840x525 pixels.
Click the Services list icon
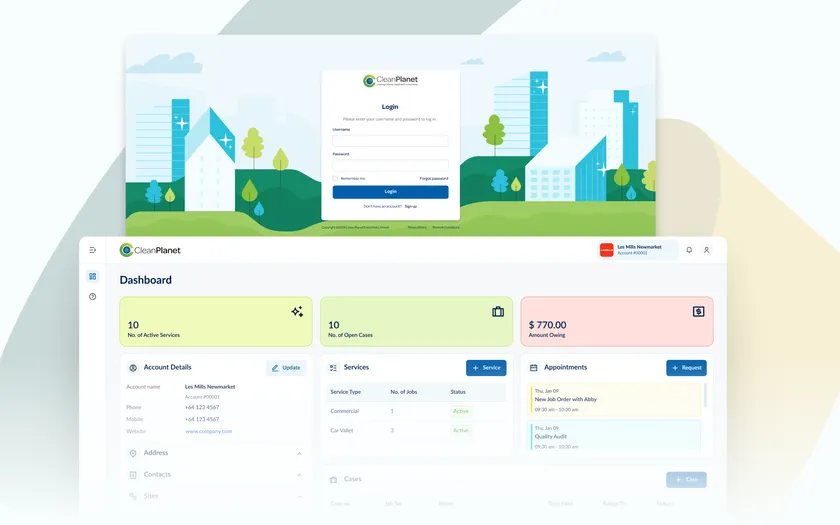tap(333, 368)
